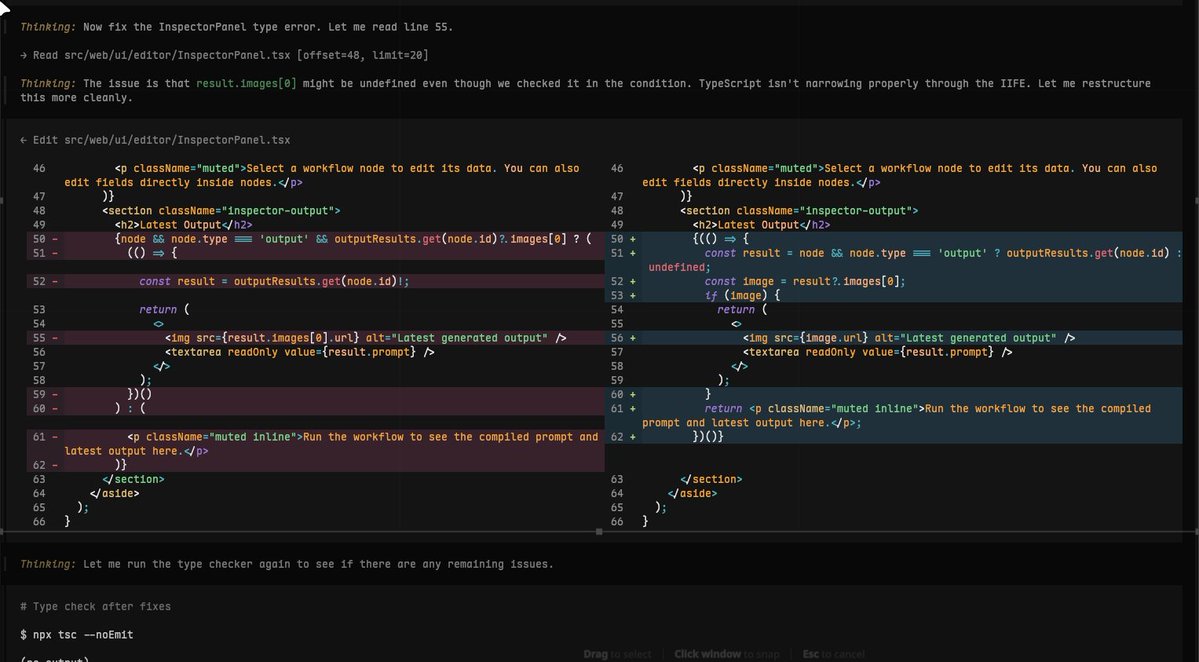Select removed line 55 img src result.images[0].url

coord(316,338)
